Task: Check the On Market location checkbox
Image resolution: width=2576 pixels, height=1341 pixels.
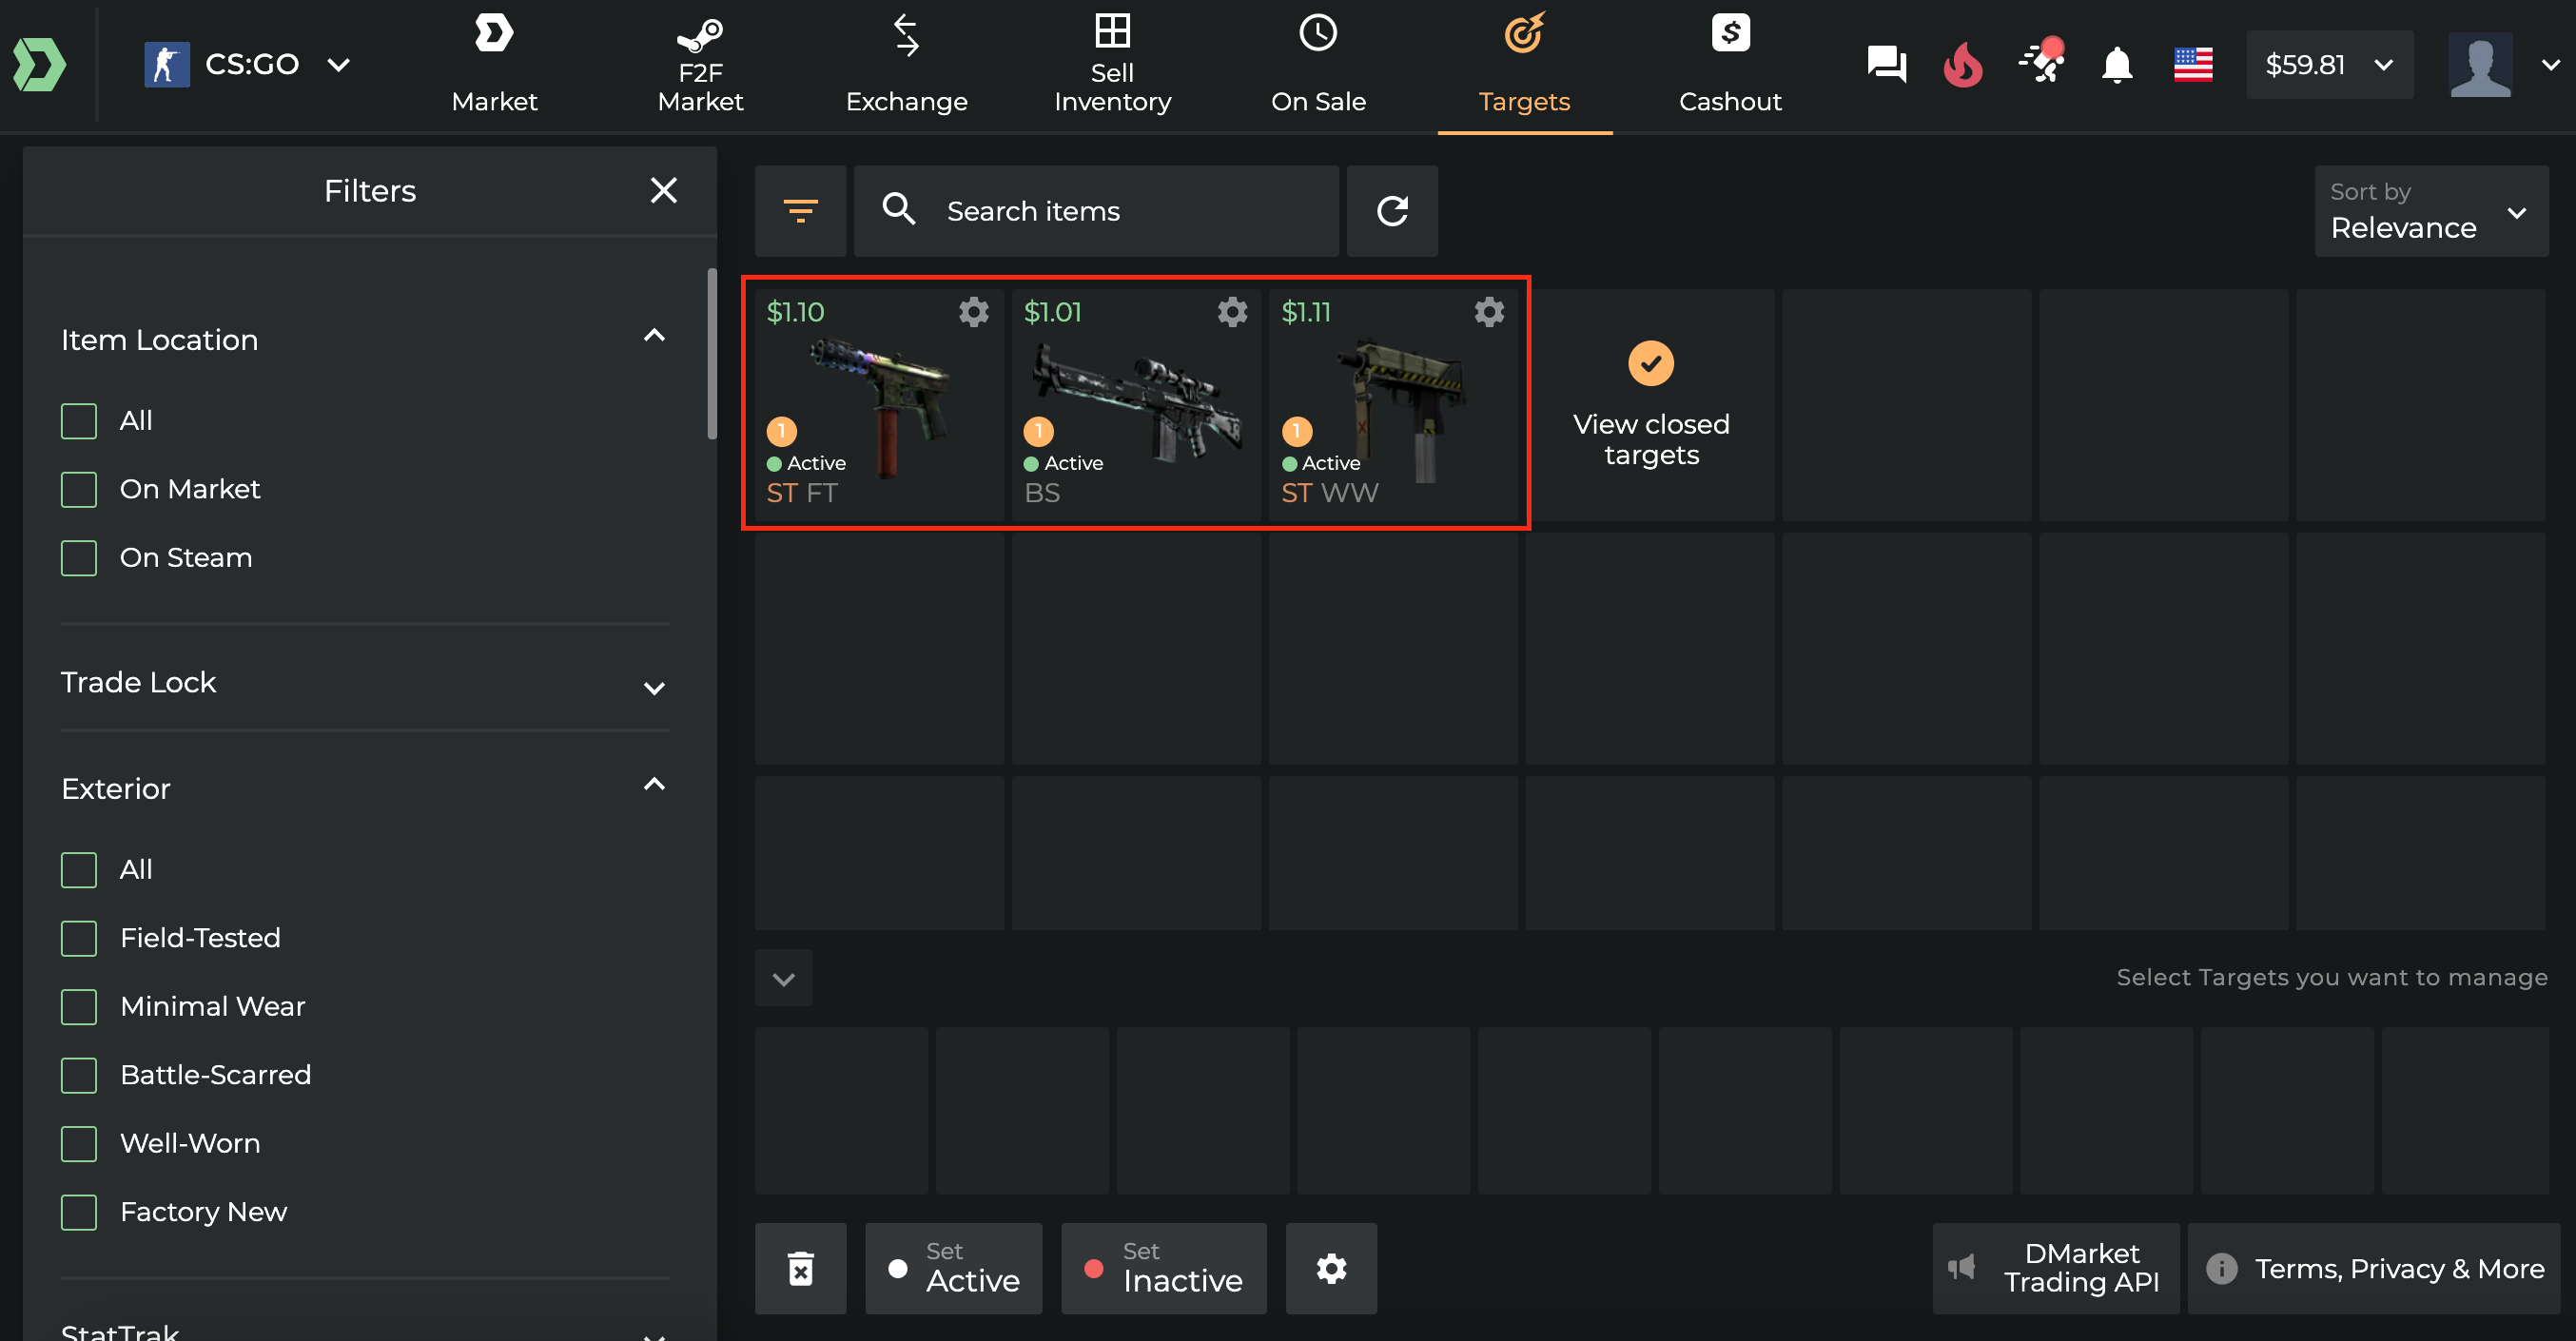Action: [x=79, y=490]
